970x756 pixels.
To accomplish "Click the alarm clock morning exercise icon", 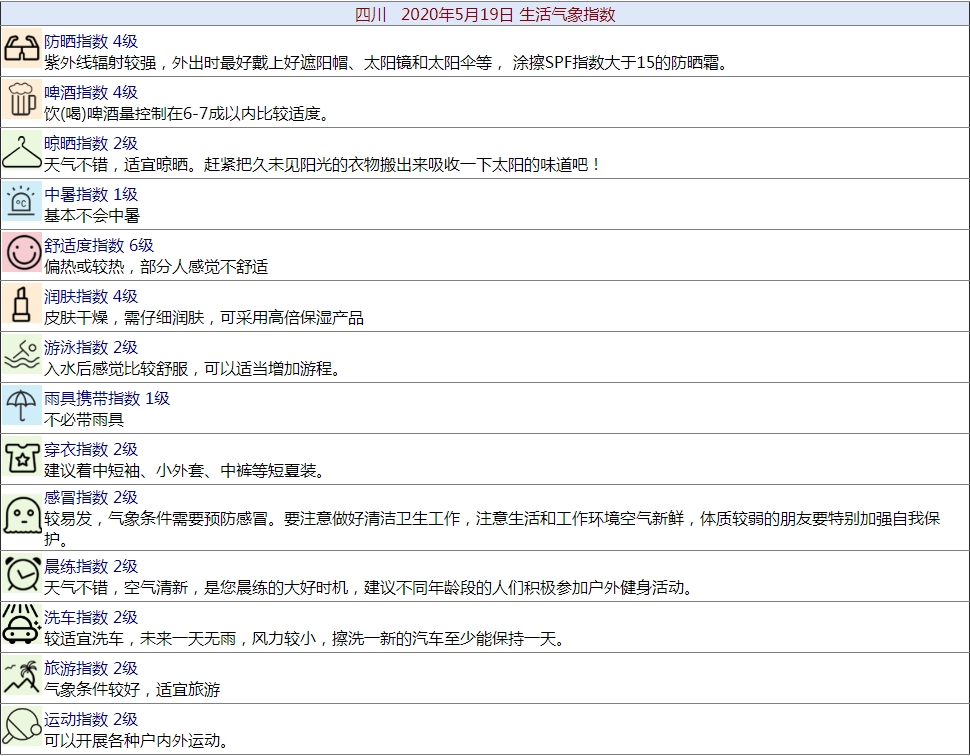I will pyautogui.click(x=22, y=576).
